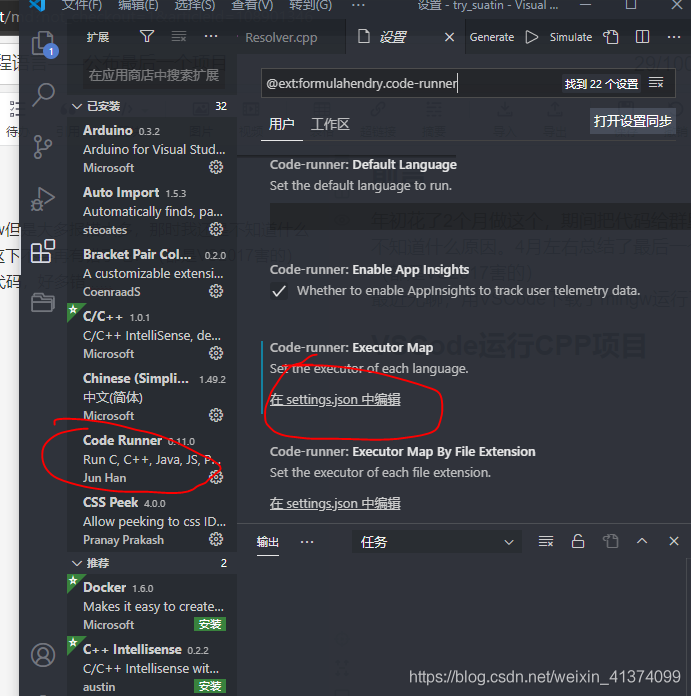Toggle output scroll lock
This screenshot has width=691, height=696.
[x=578, y=541]
